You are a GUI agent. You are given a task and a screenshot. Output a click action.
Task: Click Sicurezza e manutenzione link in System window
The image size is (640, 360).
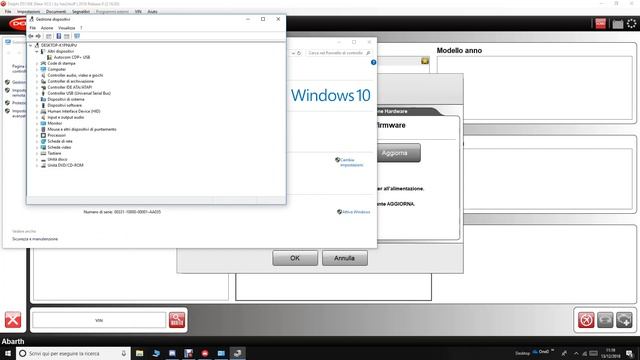[x=35, y=239]
